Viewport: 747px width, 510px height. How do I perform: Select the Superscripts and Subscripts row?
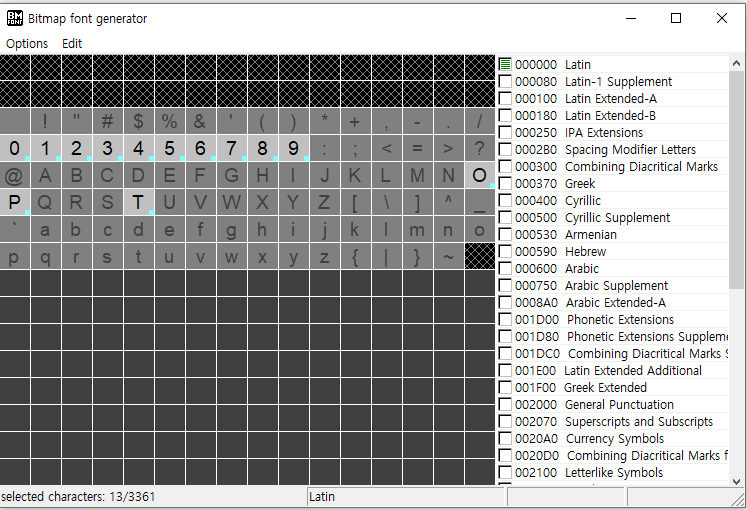[x=613, y=421]
